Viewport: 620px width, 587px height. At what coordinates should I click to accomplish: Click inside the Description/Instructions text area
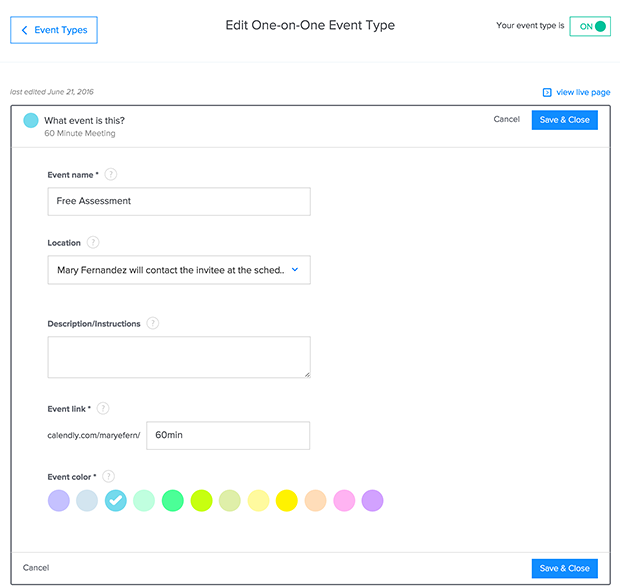179,357
